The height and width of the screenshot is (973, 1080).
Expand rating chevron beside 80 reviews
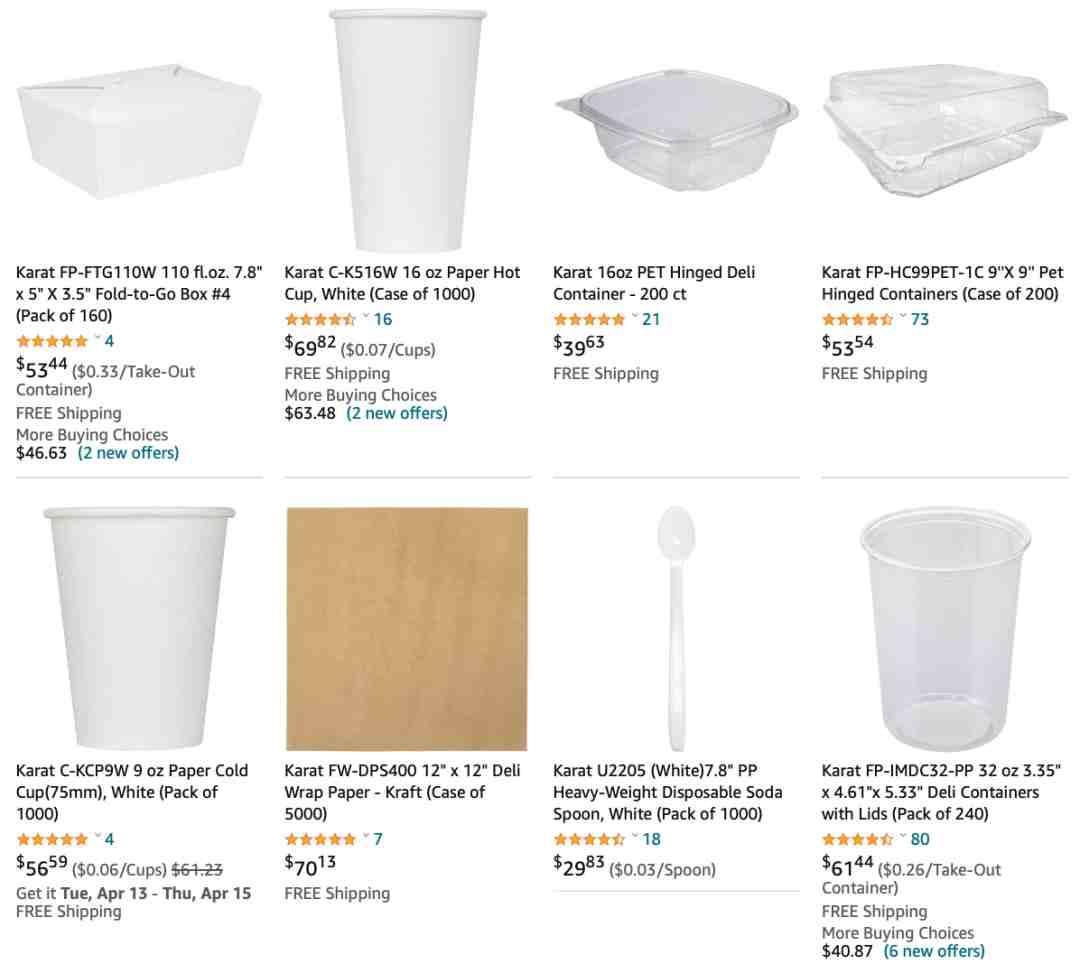[x=903, y=837]
